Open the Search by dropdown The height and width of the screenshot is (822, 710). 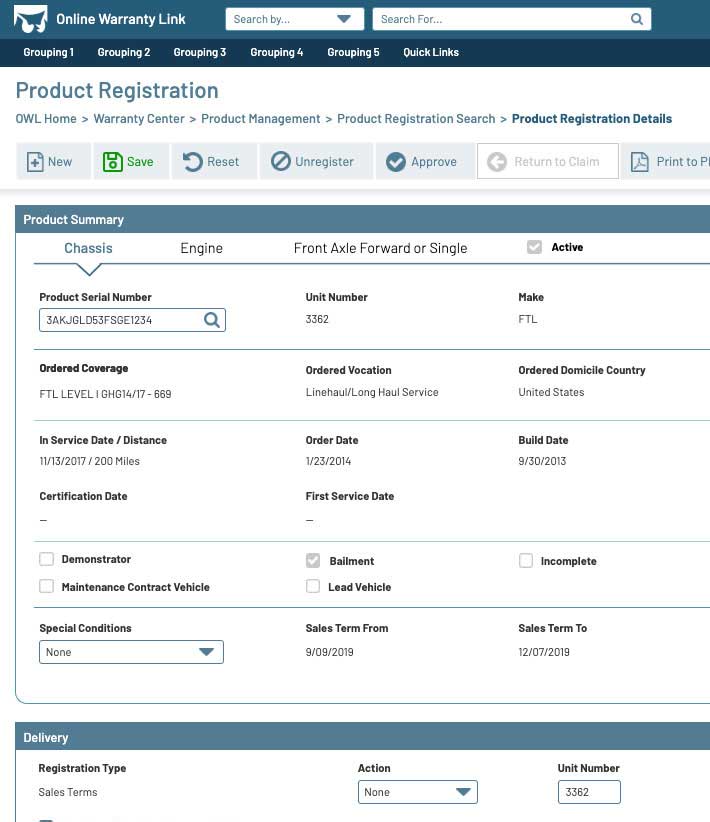(294, 19)
